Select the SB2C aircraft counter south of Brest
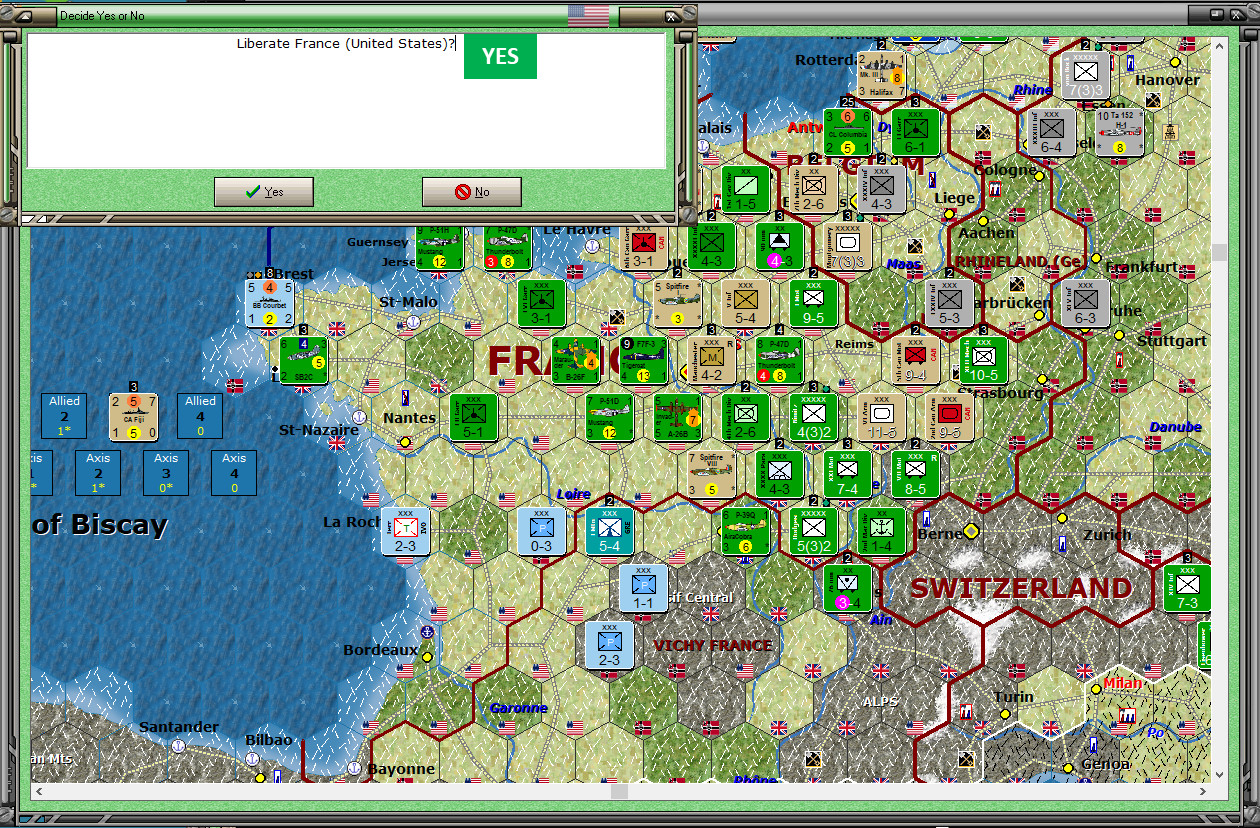This screenshot has height=828, width=1260. coord(304,361)
